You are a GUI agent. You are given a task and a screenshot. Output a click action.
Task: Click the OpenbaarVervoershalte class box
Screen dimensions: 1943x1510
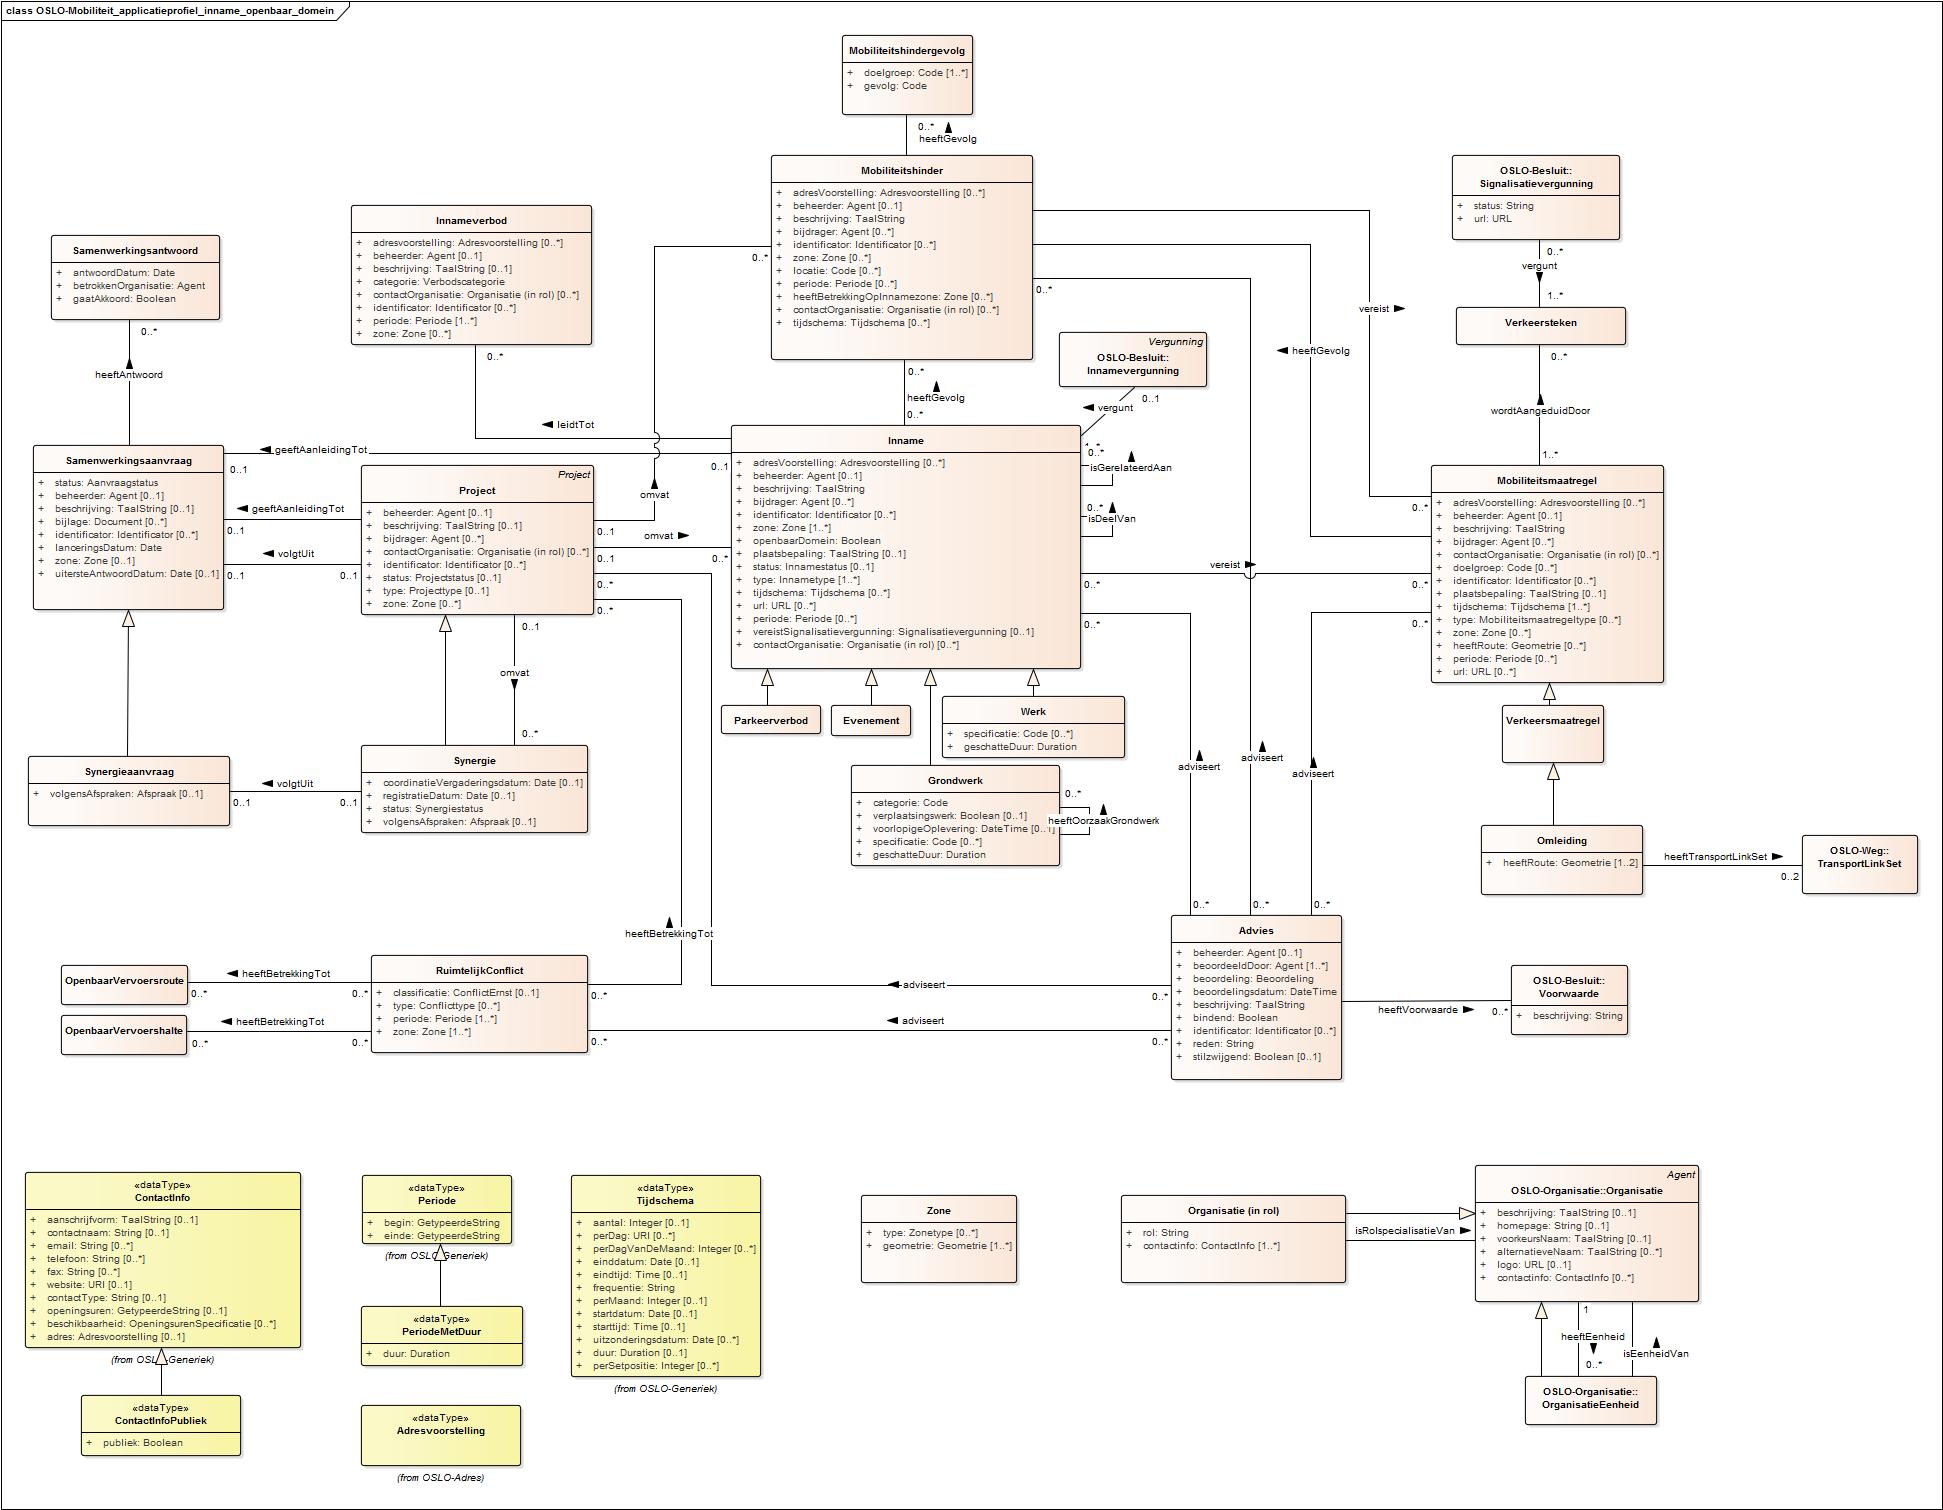click(124, 1030)
